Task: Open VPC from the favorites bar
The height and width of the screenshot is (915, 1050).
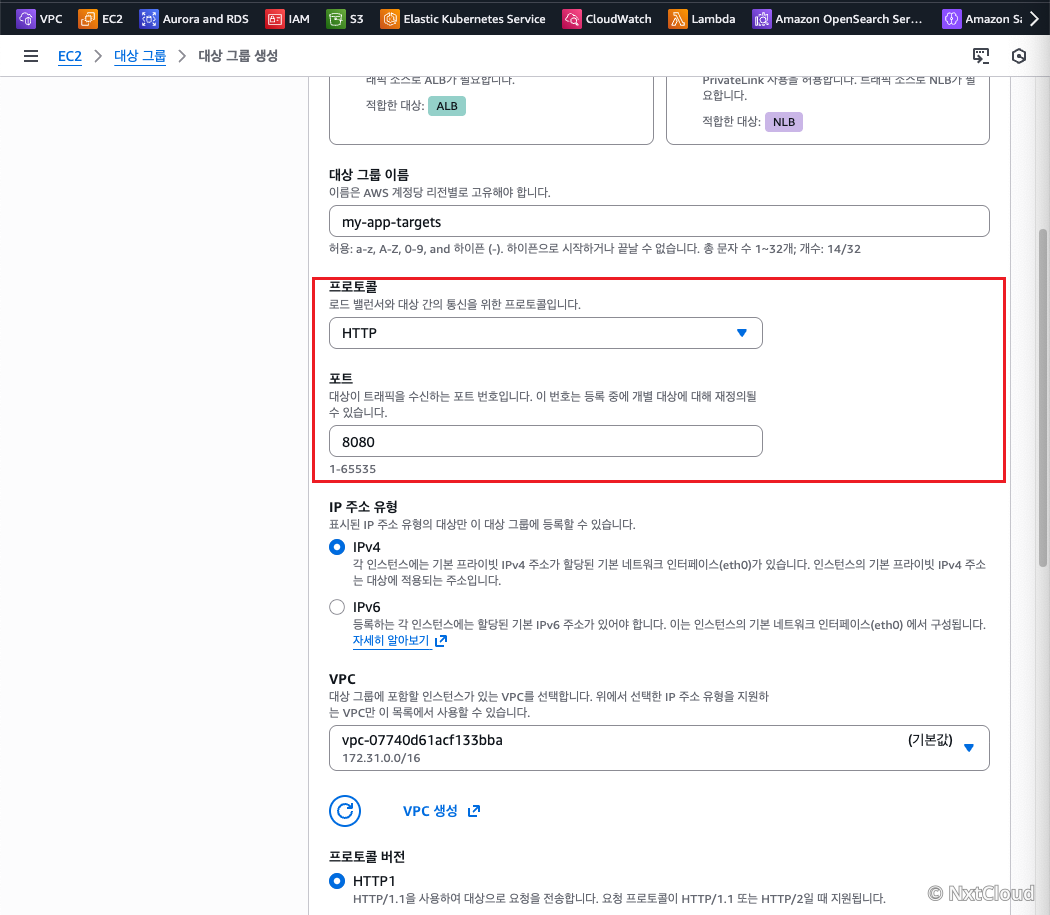Action: [x=51, y=19]
